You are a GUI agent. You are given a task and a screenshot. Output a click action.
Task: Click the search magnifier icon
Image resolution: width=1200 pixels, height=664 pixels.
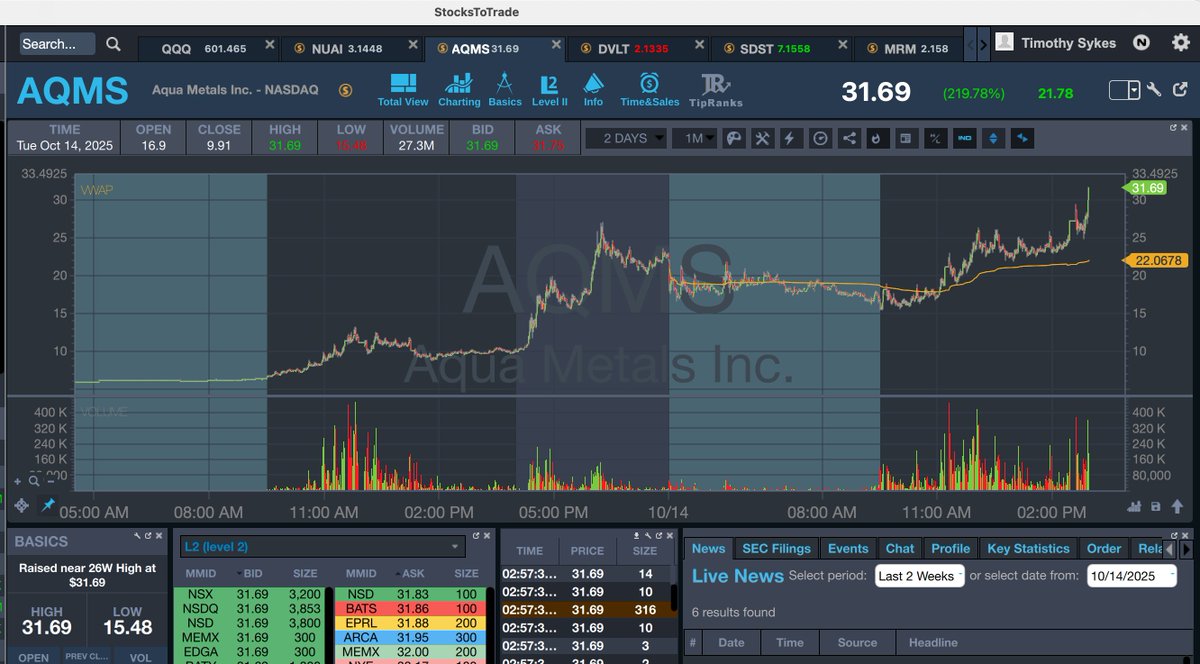113,44
